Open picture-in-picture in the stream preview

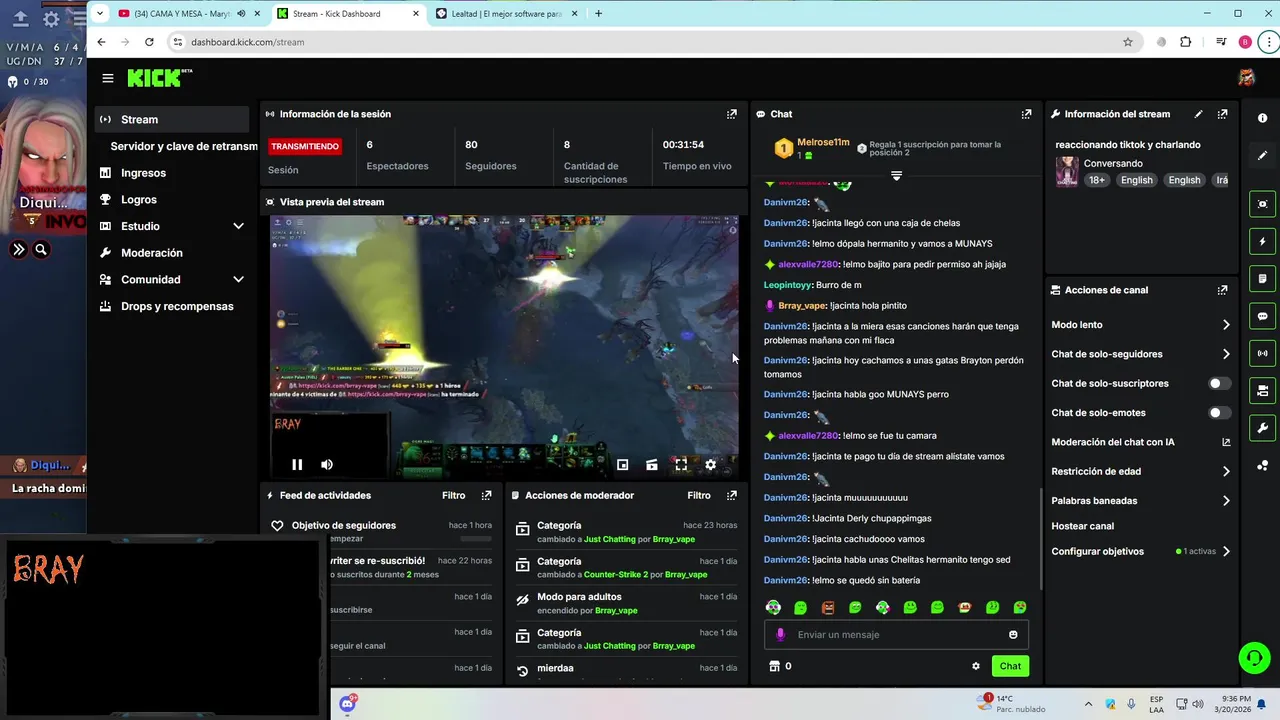tap(622, 464)
